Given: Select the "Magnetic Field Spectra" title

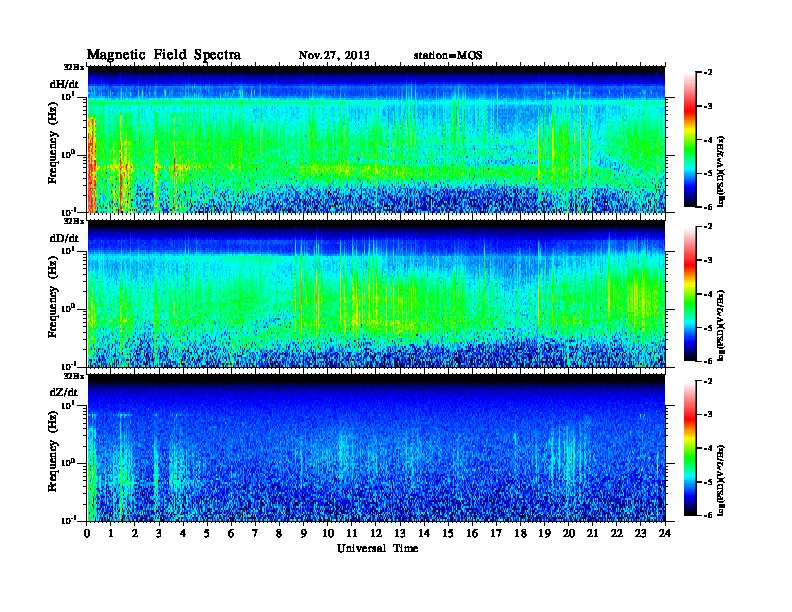Looking at the screenshot, I should pyautogui.click(x=164, y=55).
